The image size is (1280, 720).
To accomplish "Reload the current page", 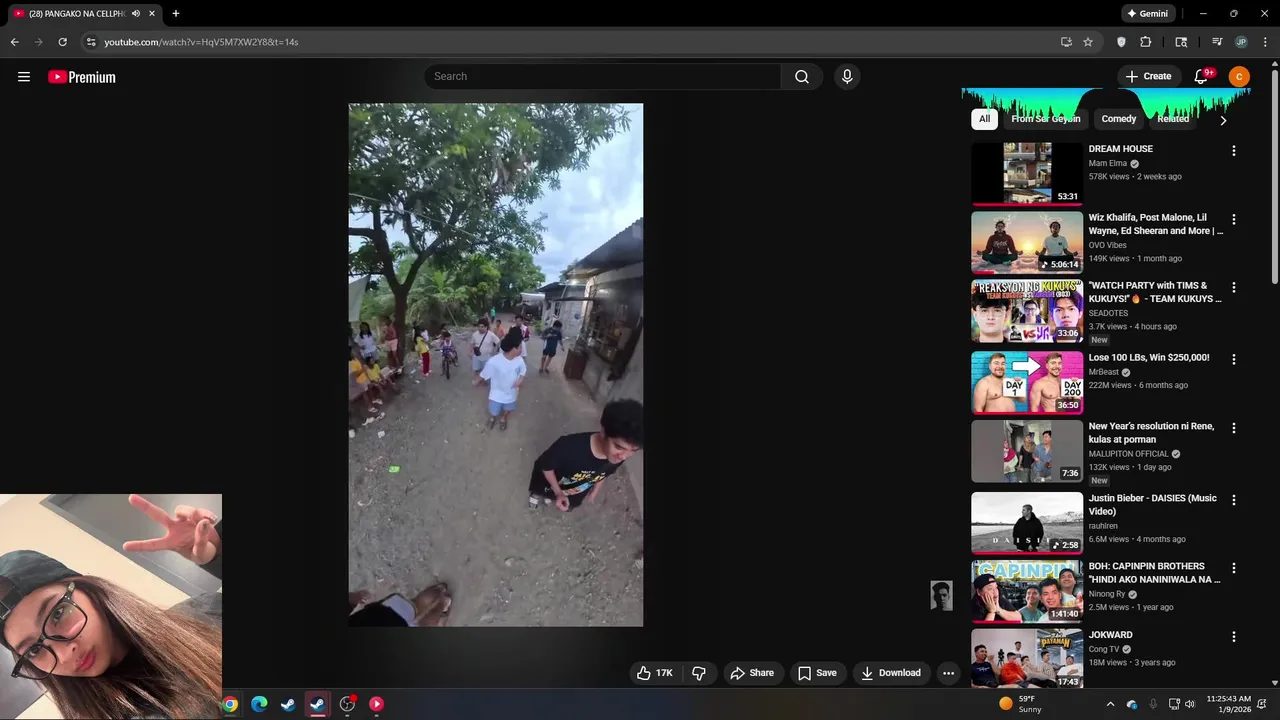I will click(x=62, y=42).
